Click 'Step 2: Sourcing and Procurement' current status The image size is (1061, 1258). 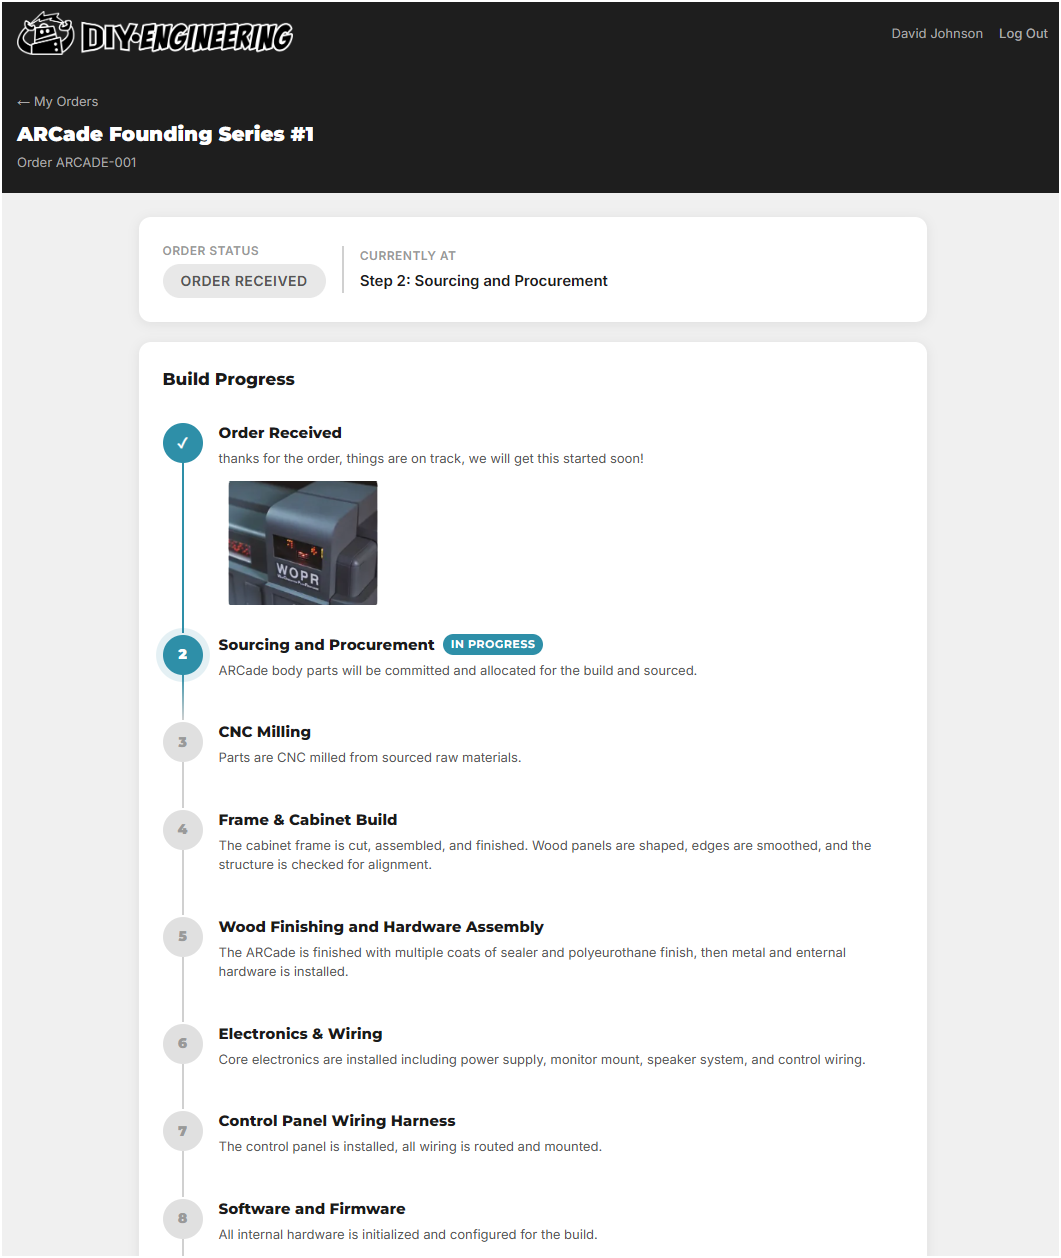click(484, 281)
